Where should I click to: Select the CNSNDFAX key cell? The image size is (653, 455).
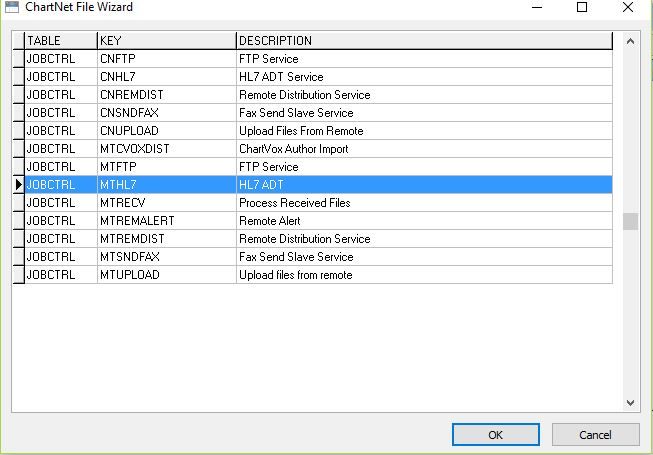(x=167, y=113)
